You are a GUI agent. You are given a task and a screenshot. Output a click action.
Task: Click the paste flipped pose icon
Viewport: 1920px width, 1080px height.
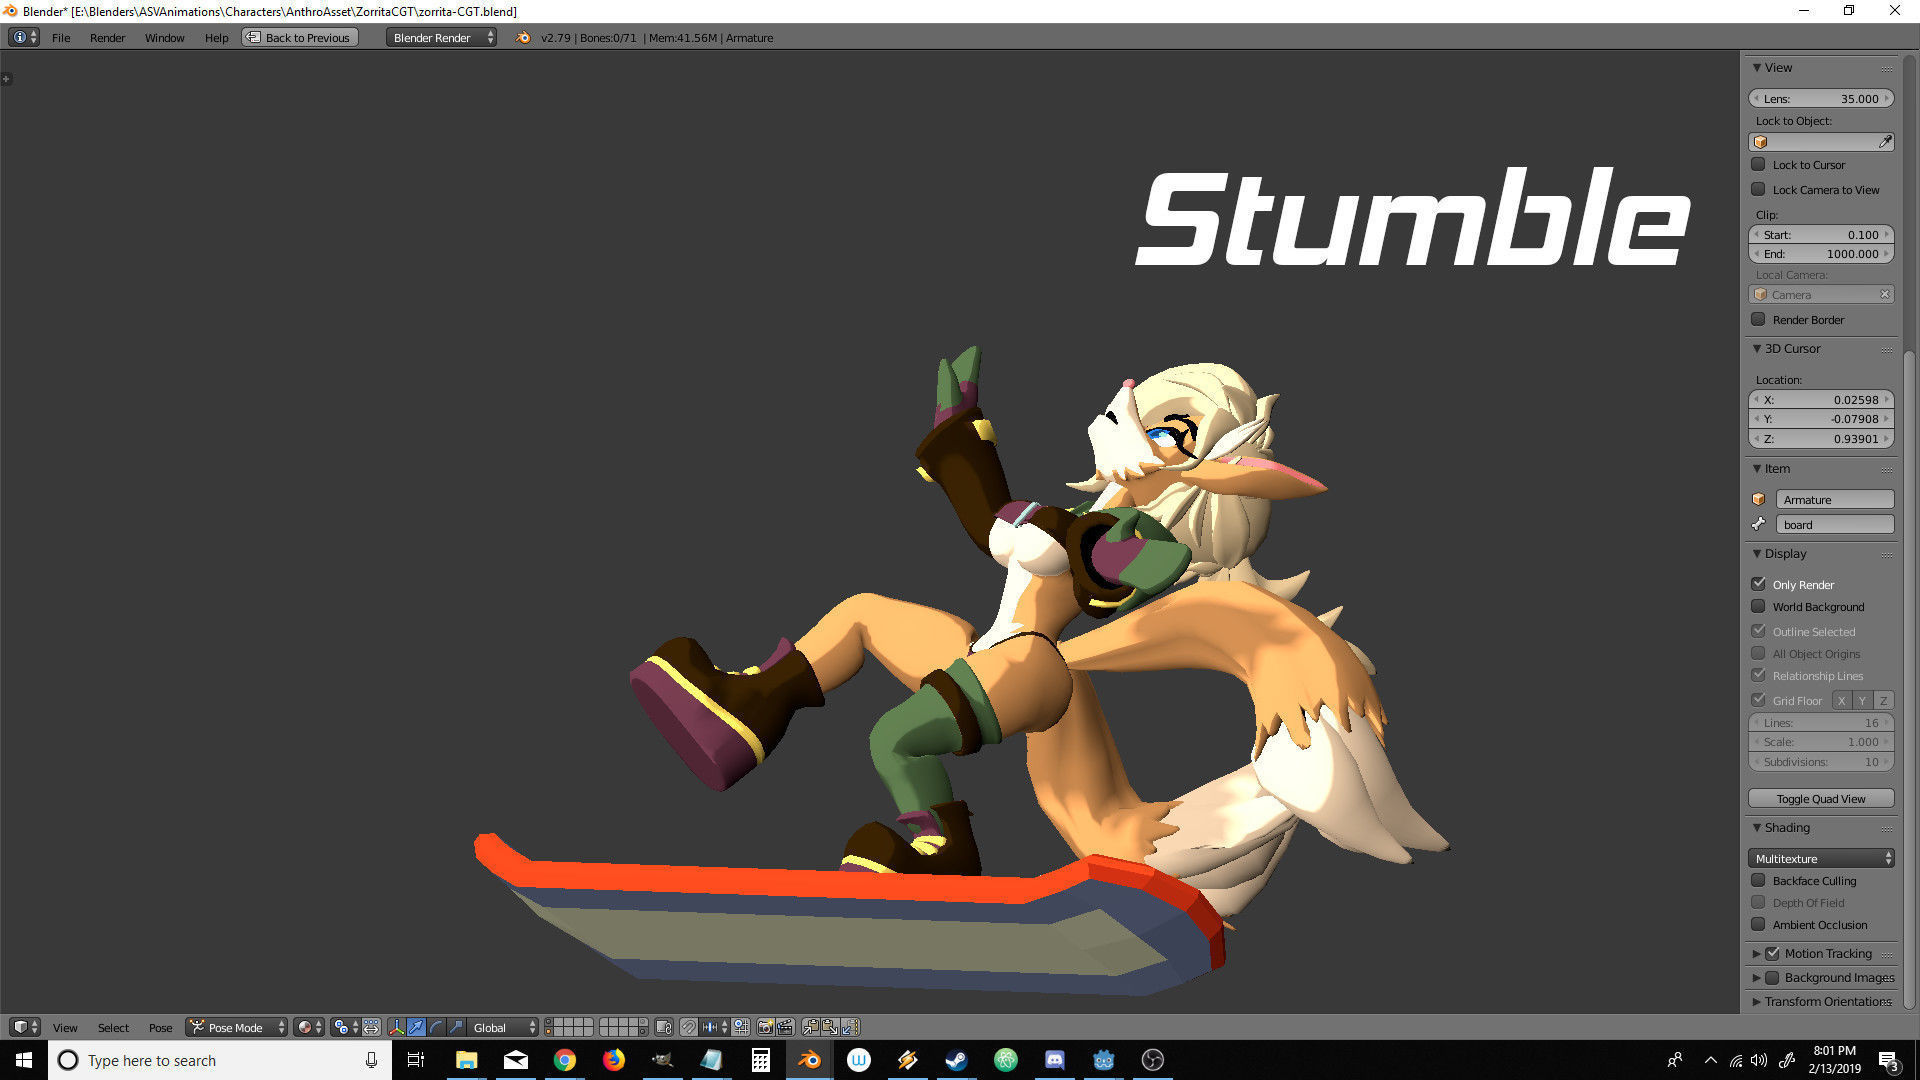click(x=850, y=1027)
